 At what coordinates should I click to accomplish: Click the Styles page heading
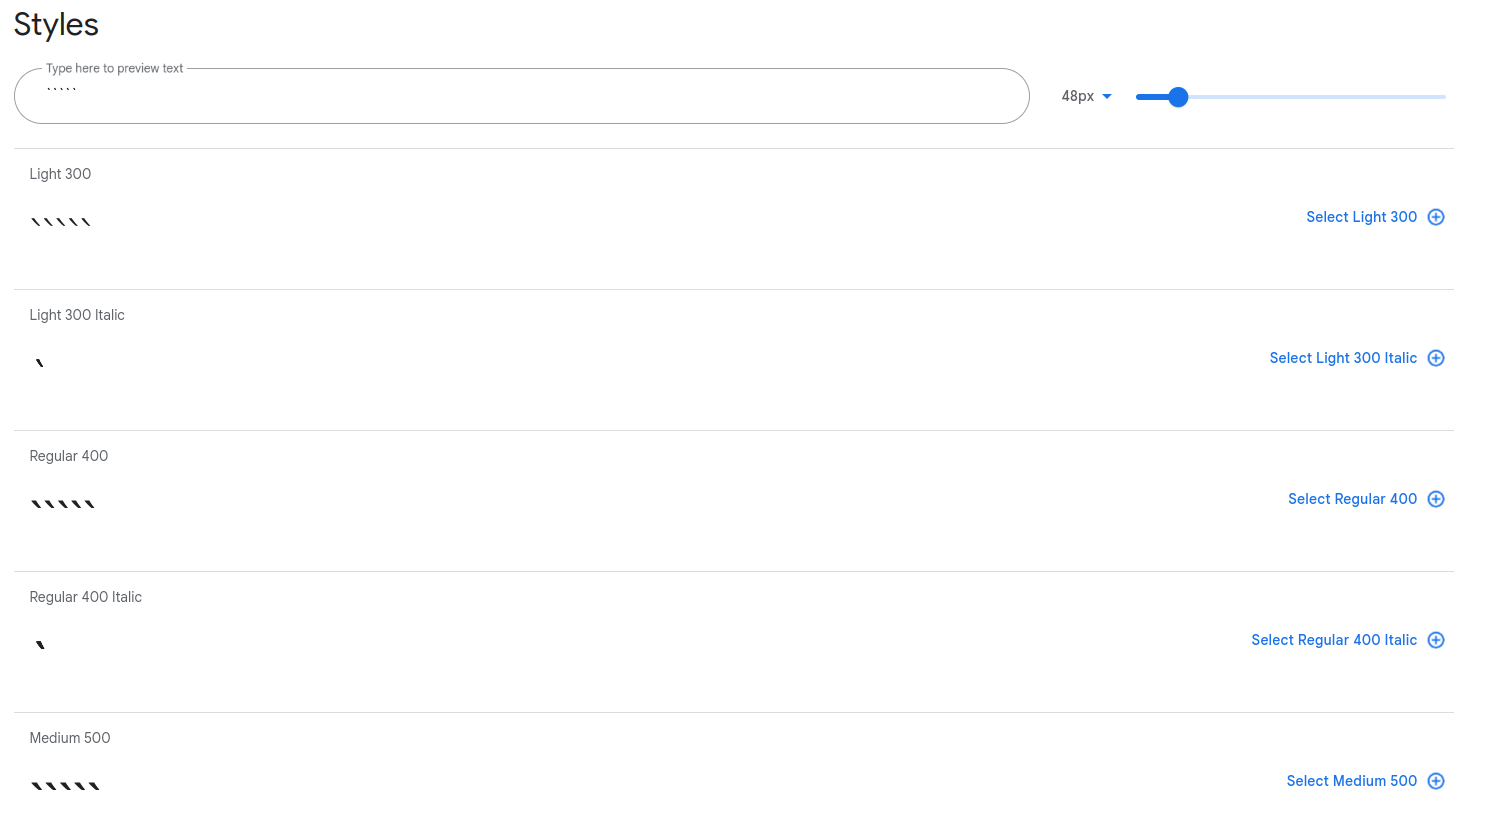tap(55, 24)
